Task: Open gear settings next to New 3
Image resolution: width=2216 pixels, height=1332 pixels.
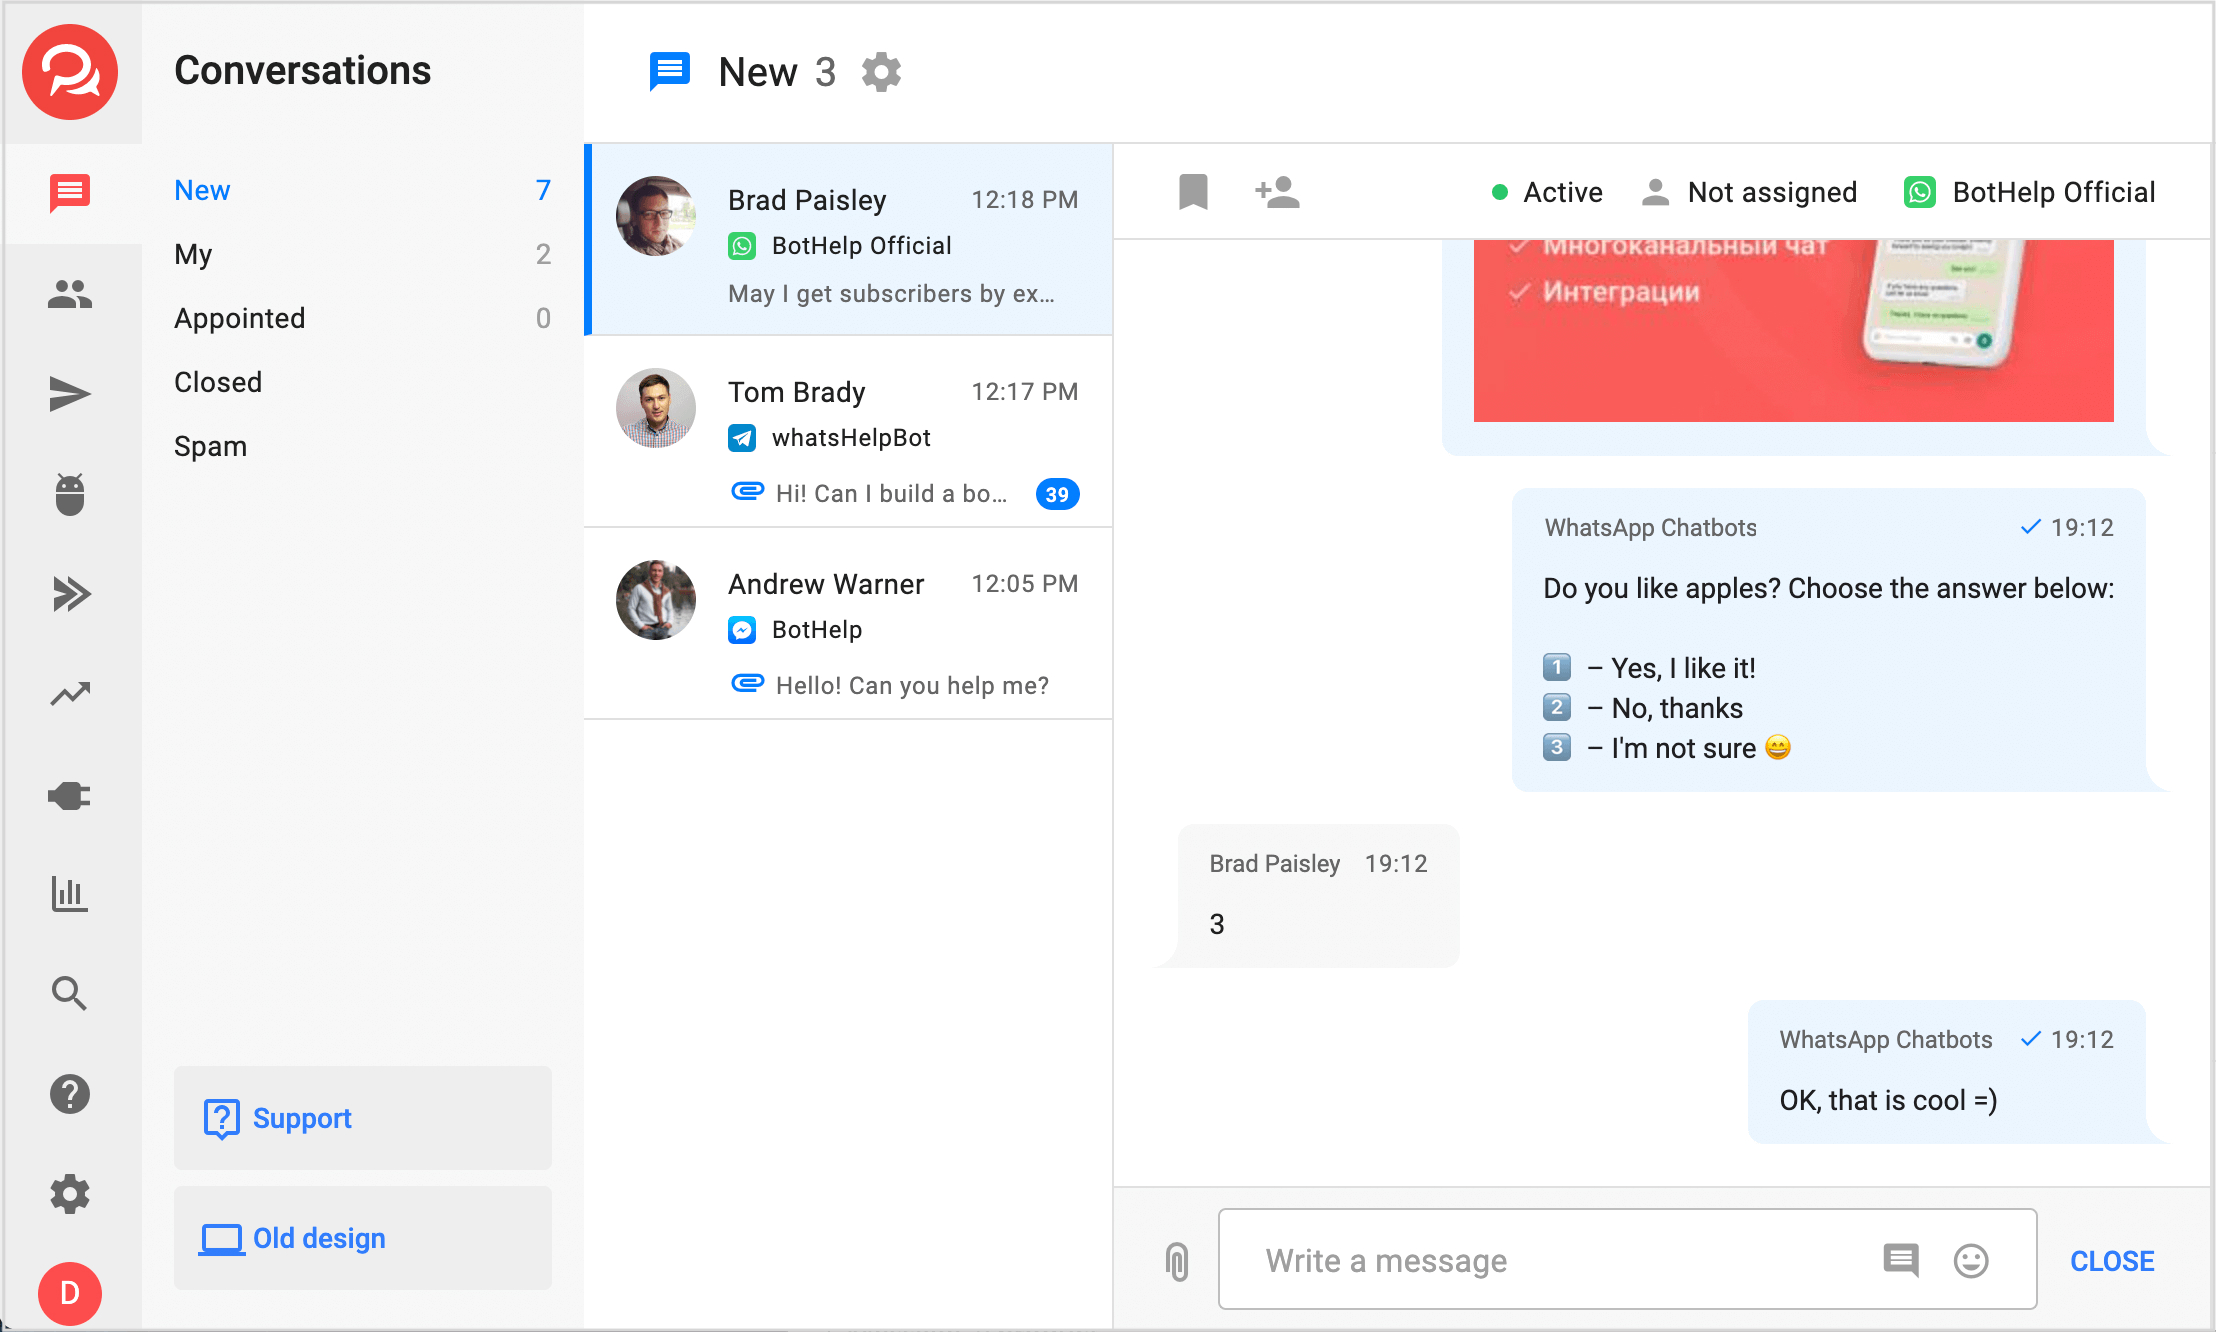Action: click(881, 72)
